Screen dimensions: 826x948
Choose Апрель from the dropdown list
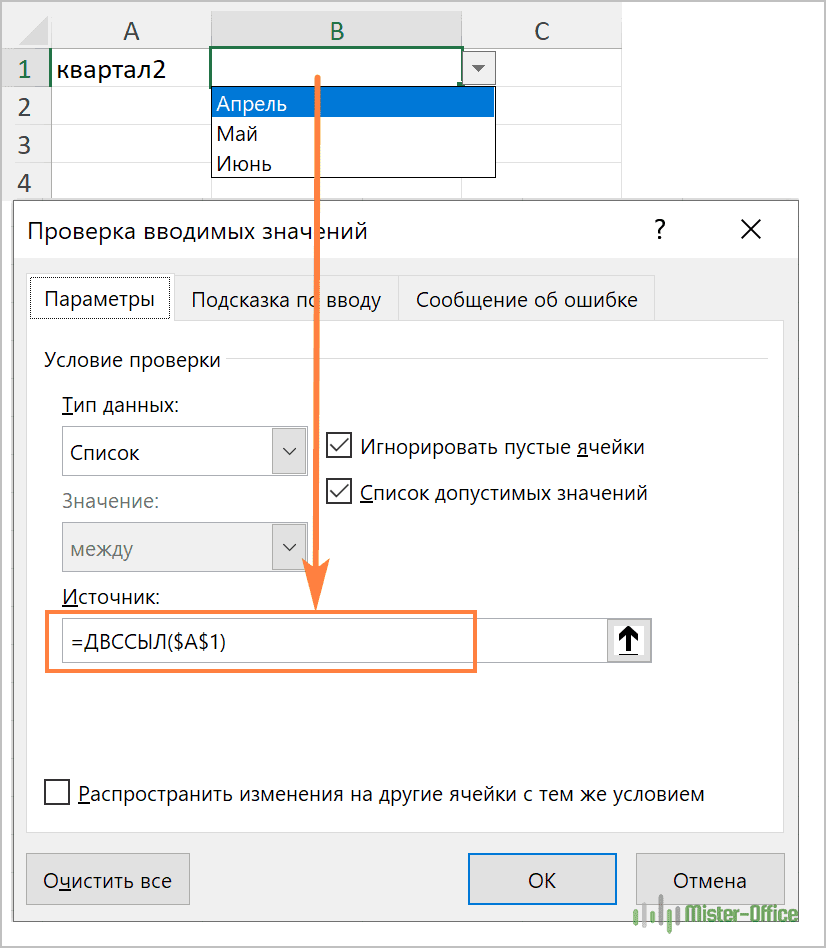(x=353, y=103)
